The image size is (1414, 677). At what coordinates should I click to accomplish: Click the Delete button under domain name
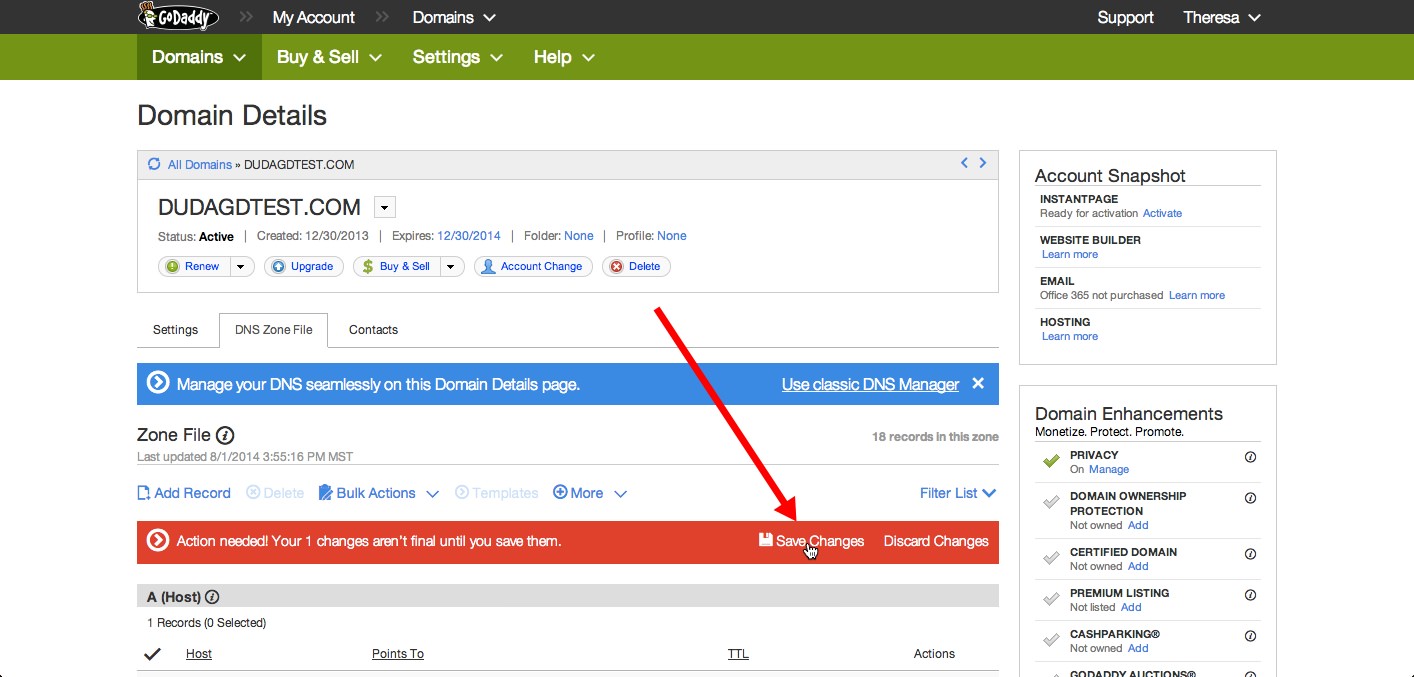[x=636, y=267]
